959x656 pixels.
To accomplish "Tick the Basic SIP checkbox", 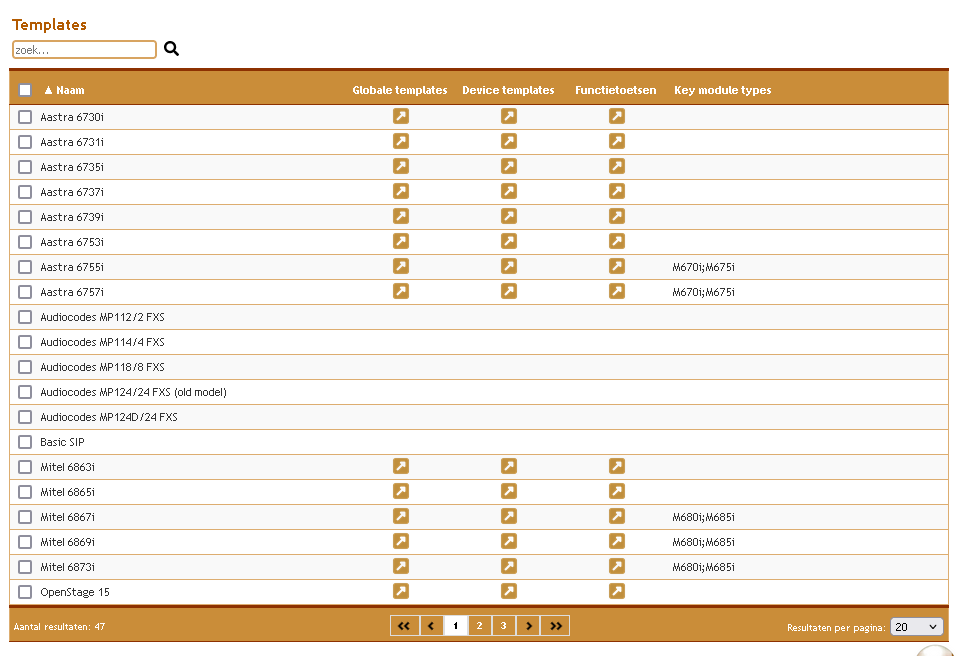I will tap(25, 442).
